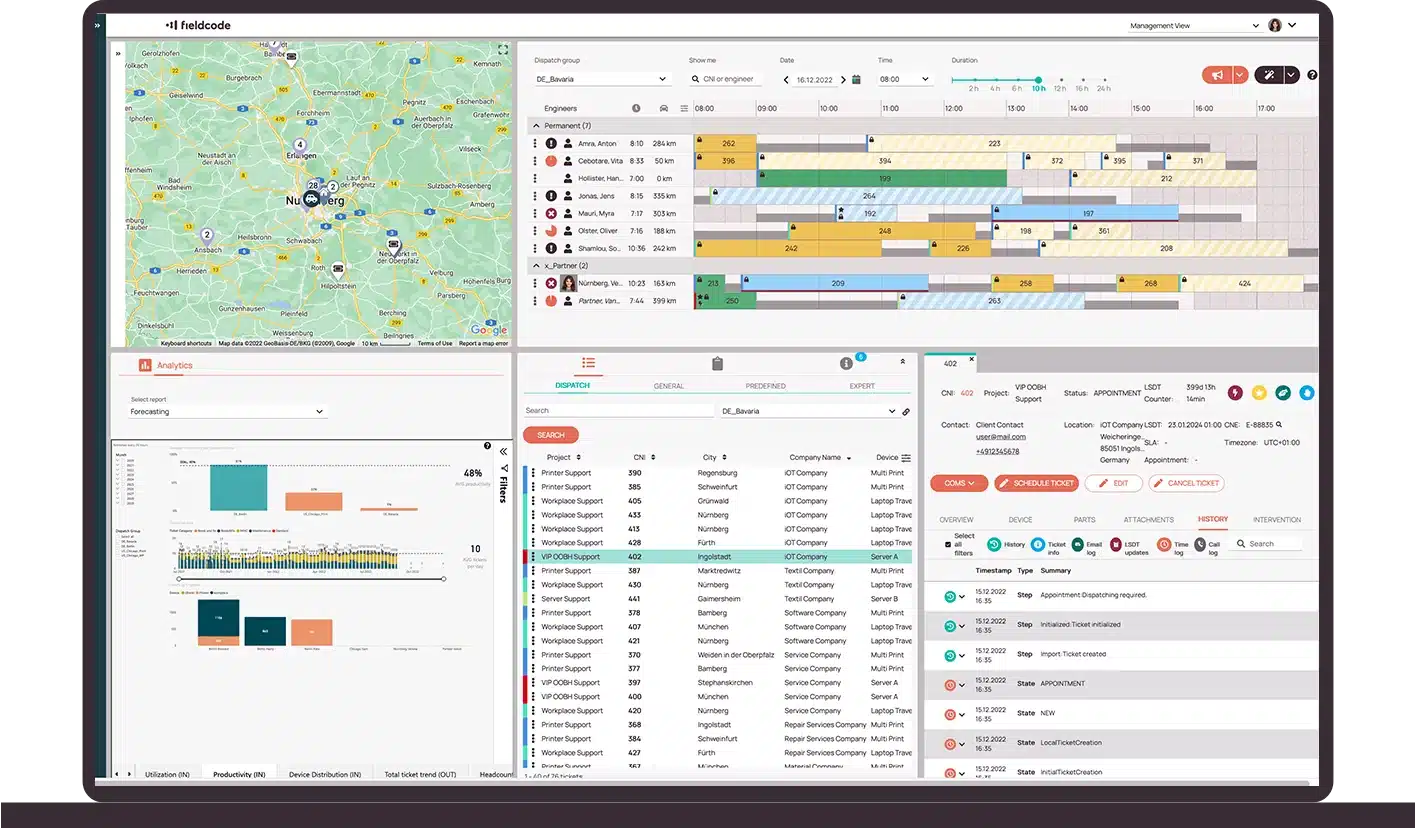Screen dimensions: 1416x828
Task: Open the help question mark icon
Action: pos(1312,74)
